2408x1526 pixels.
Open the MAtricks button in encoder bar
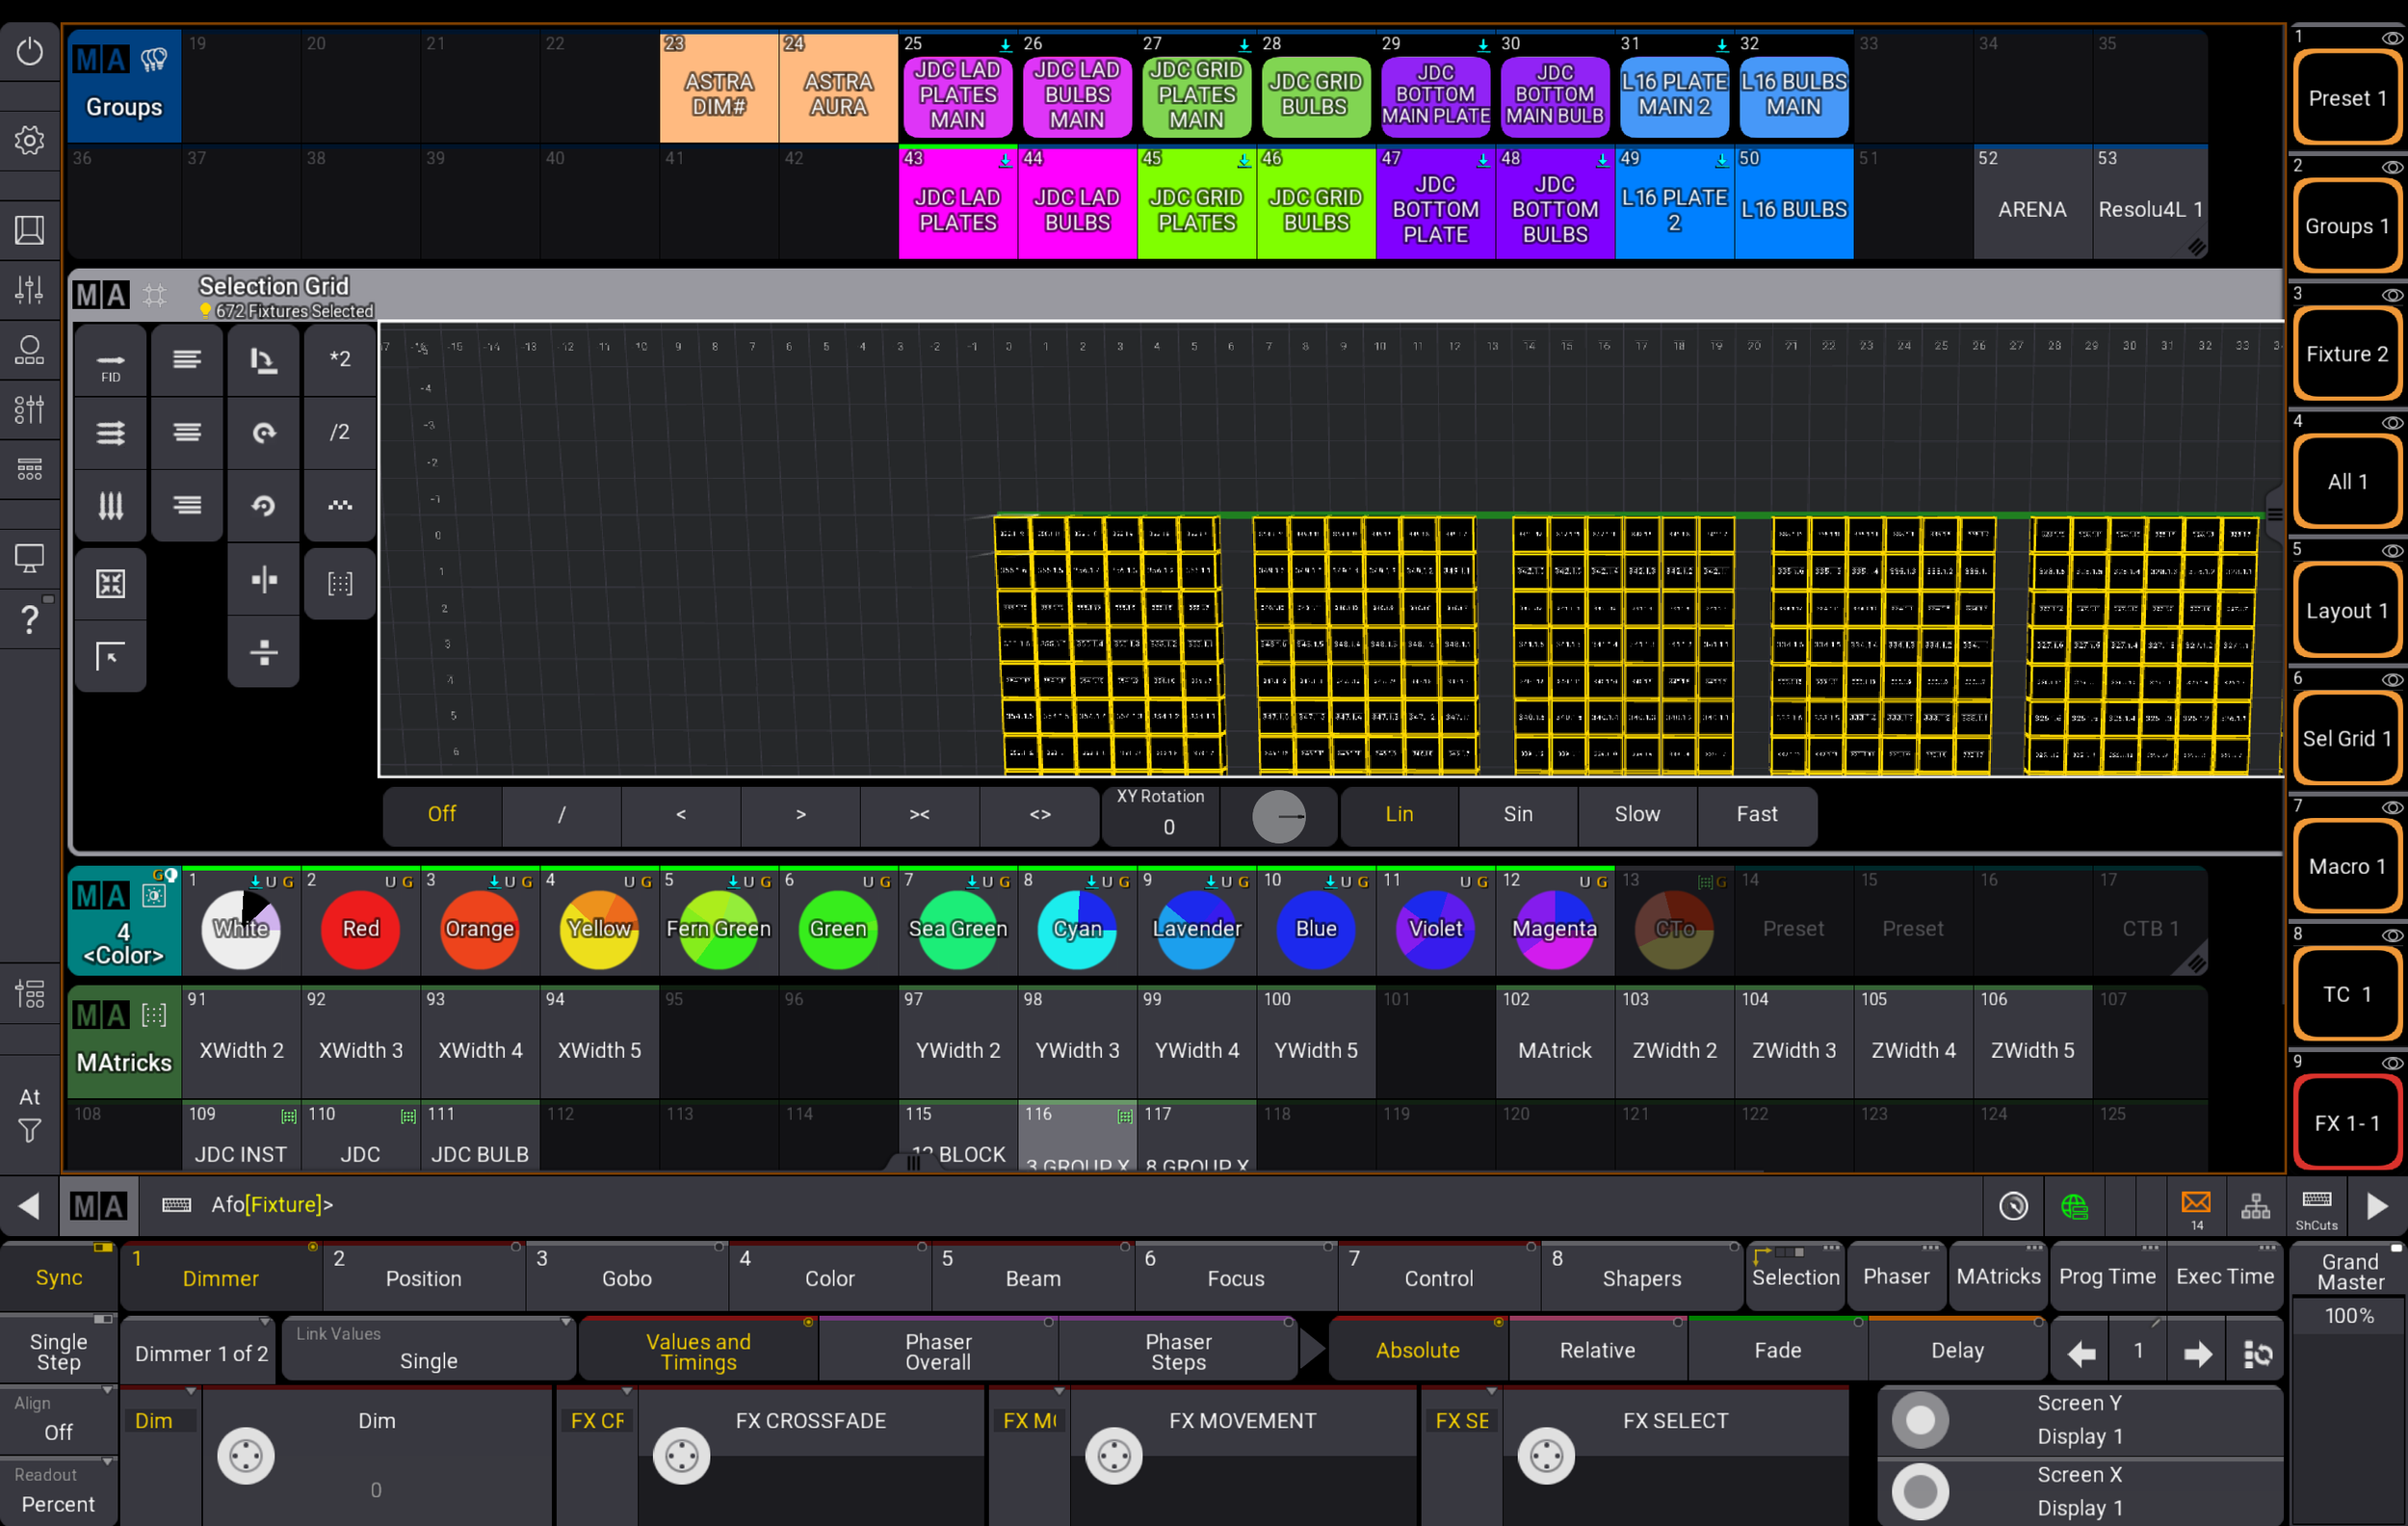[1998, 1276]
